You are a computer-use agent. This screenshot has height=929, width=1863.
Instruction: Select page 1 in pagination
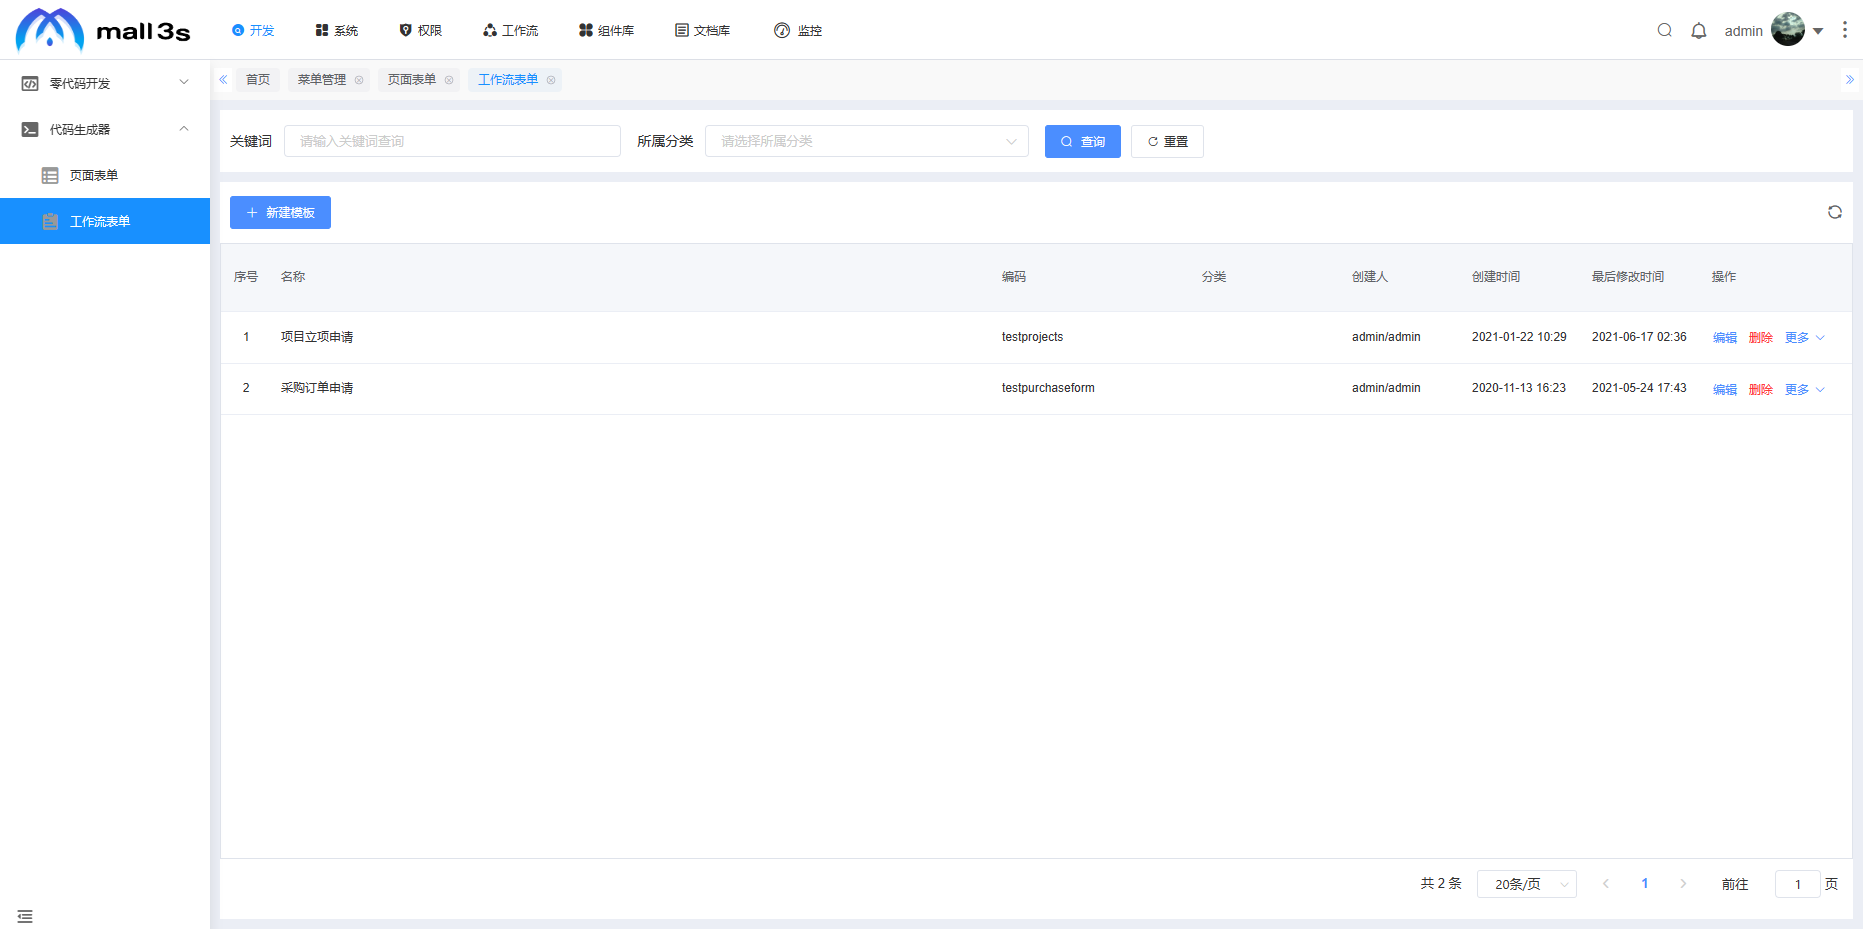[1645, 884]
